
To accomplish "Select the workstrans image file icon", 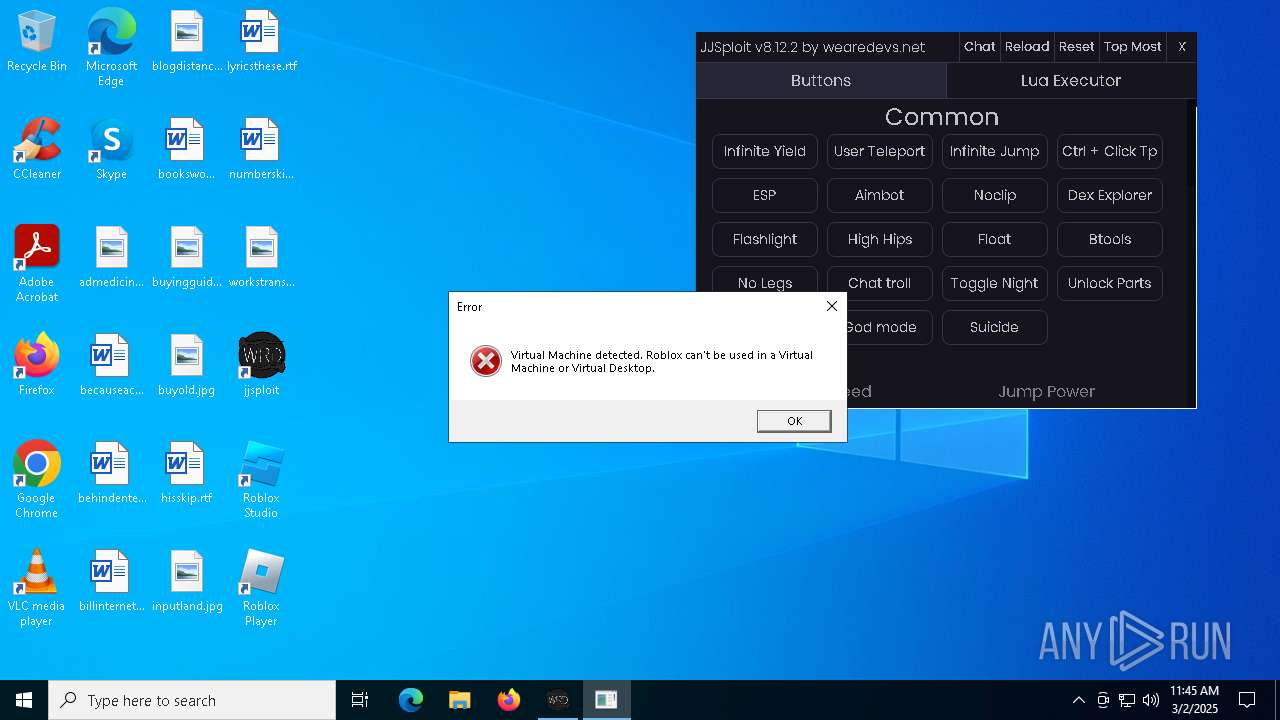I will point(261,257).
